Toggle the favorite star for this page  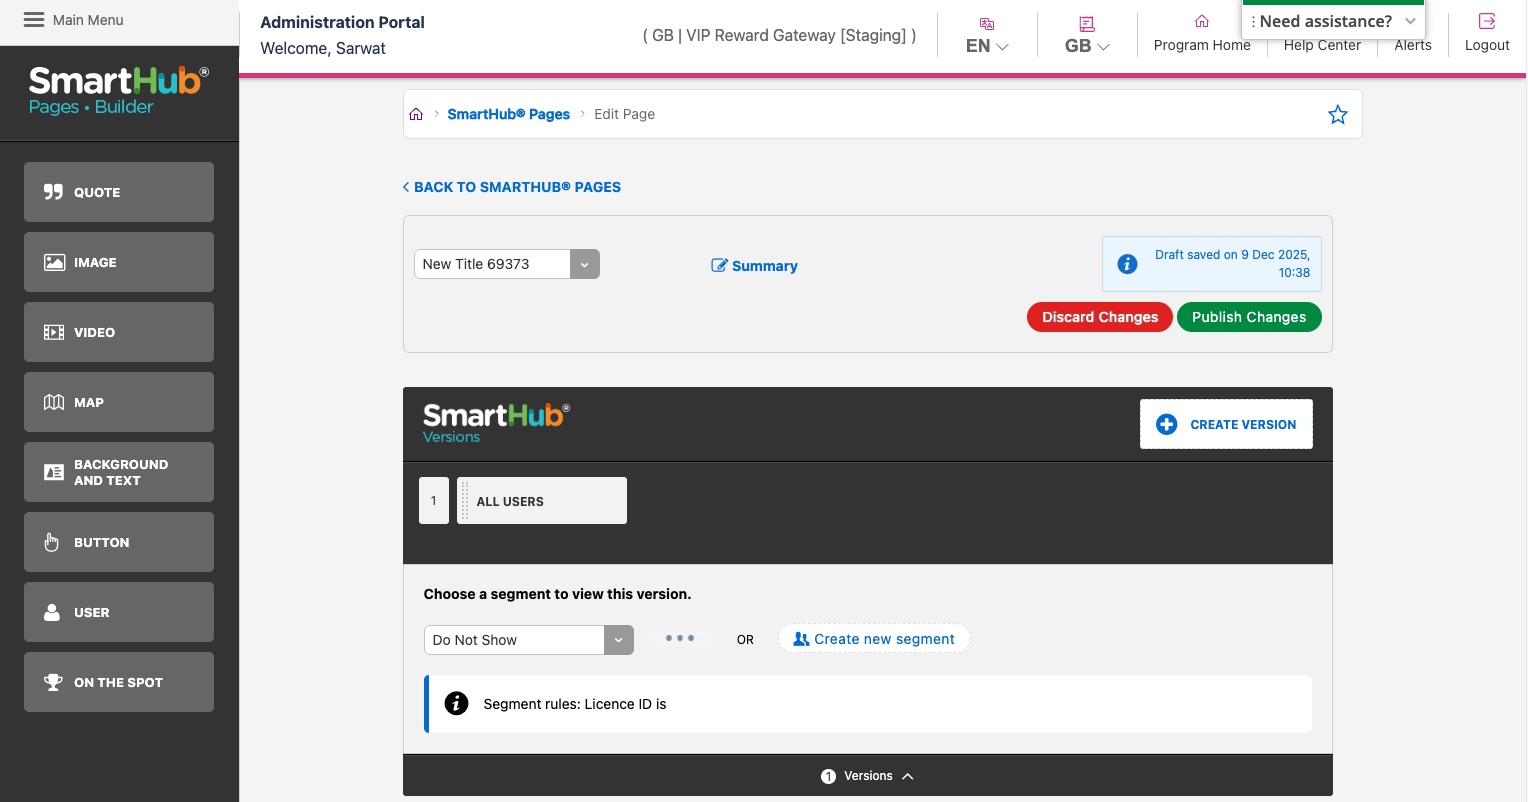point(1338,114)
